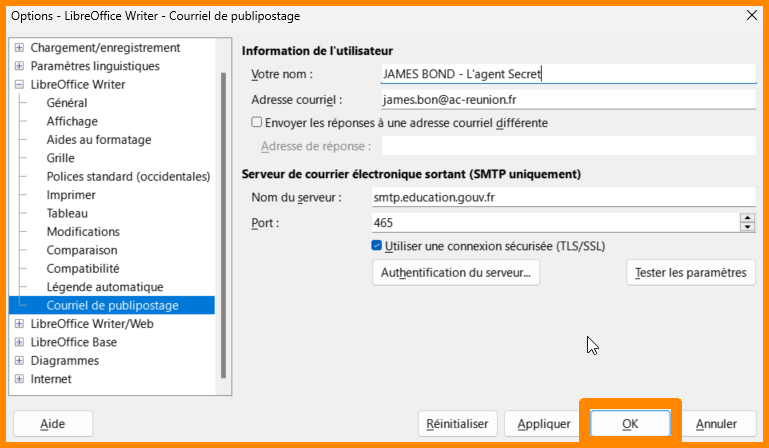Click in the Votre nom text field
Screen dimensions: 769x448
point(566,74)
